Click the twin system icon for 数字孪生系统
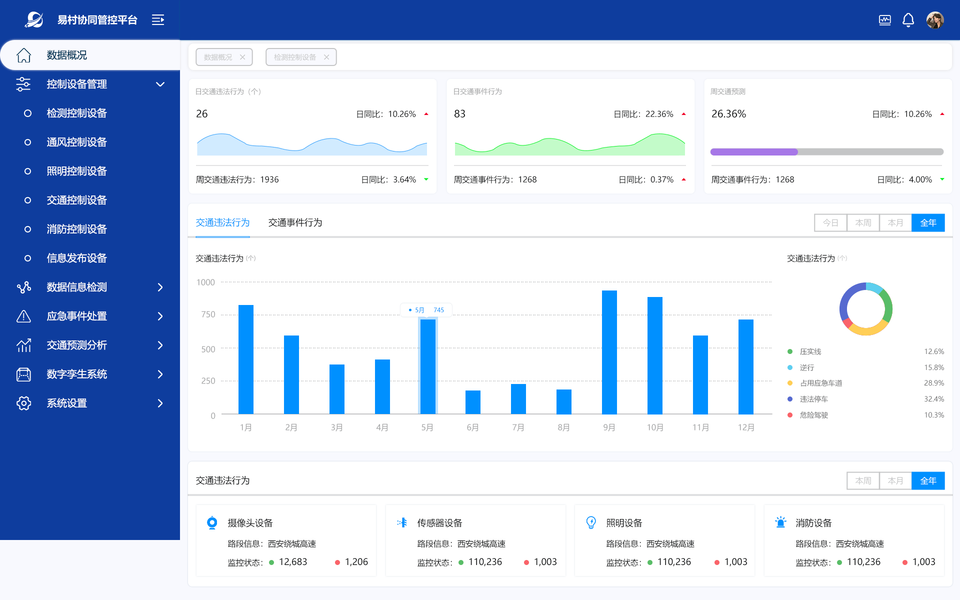 coord(23,374)
